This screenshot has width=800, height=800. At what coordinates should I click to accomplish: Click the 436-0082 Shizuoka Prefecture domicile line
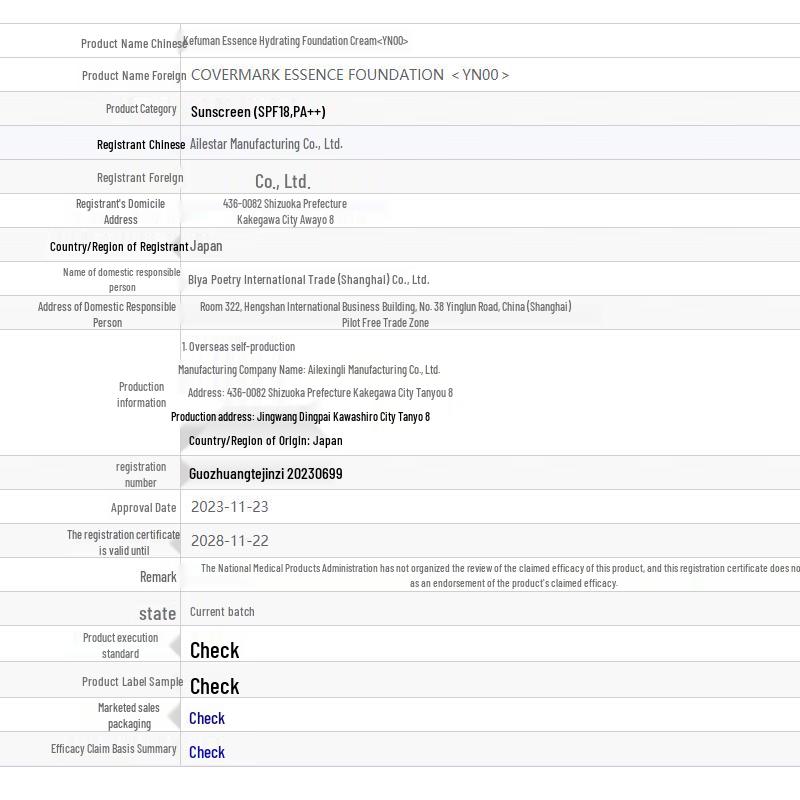[x=285, y=204]
